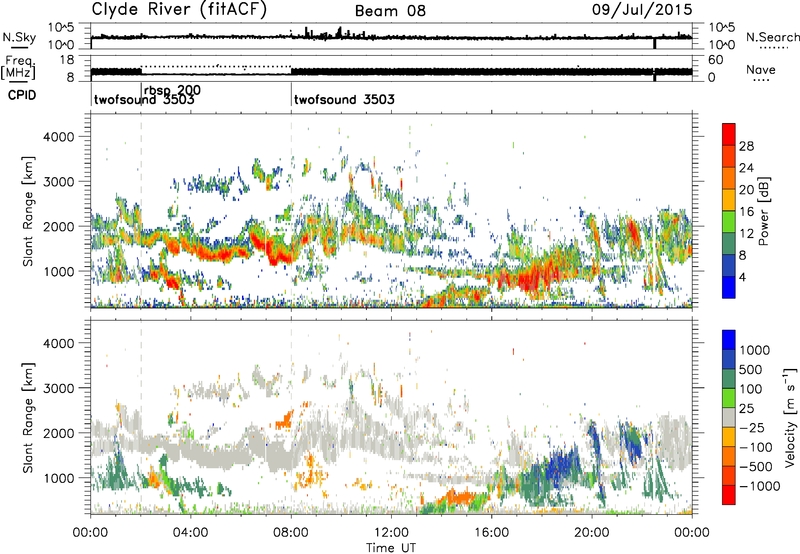Select the "-1000" Velocity color bar label
This screenshot has width=800, height=554.
click(x=760, y=486)
